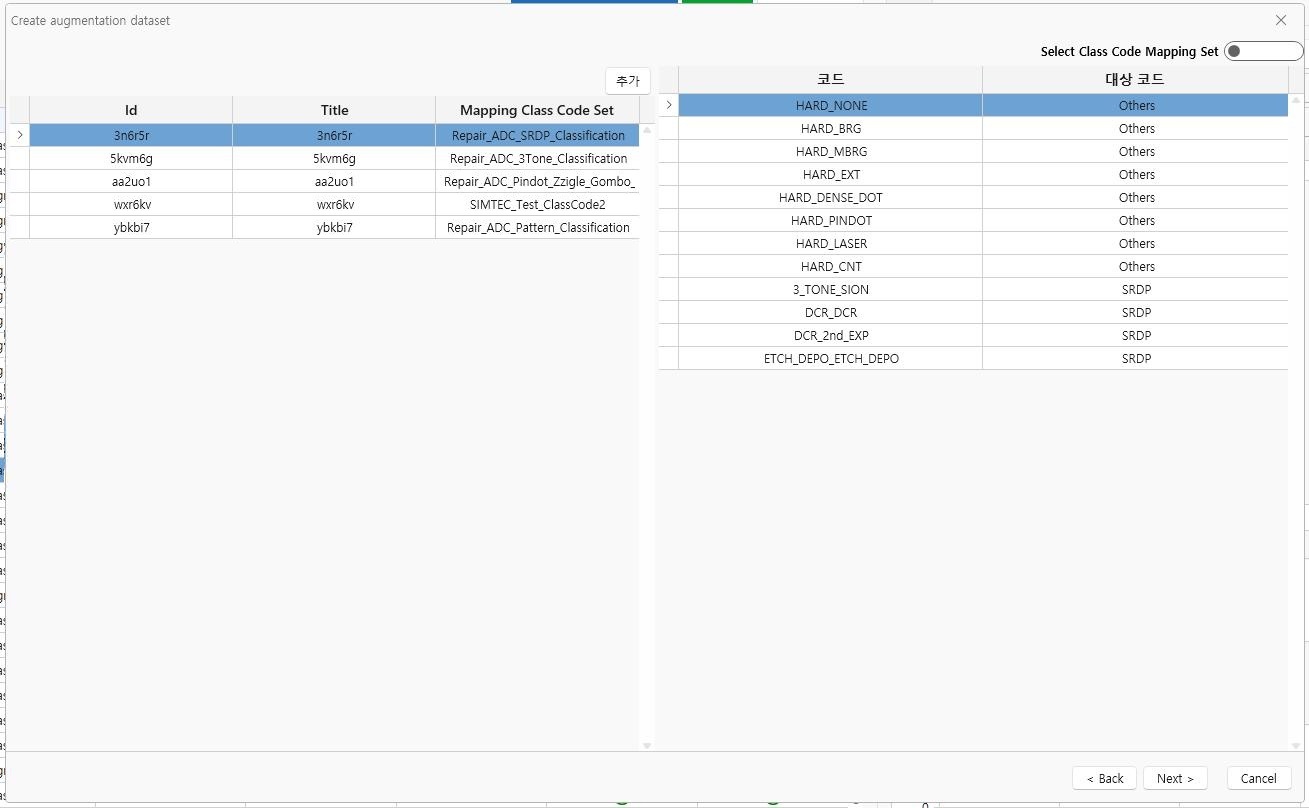Select the ETCH_DEPO_ETCH_DEPO code row
Image resolution: width=1309 pixels, height=808 pixels.
830,358
